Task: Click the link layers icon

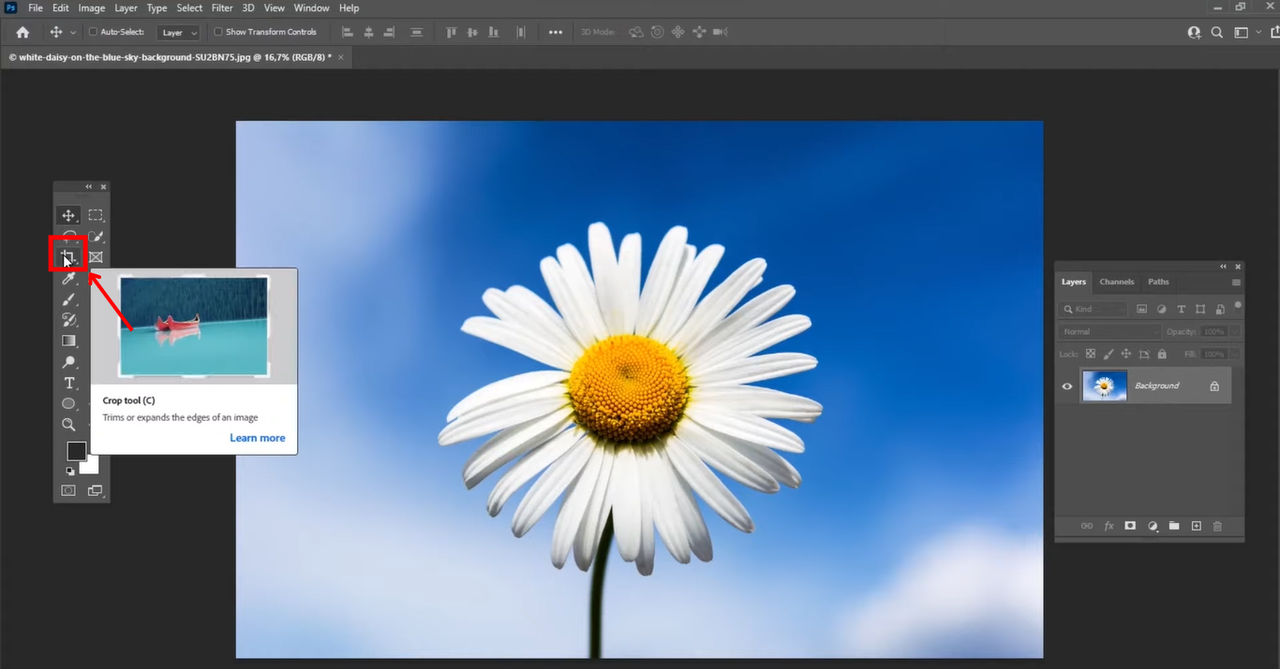Action: (x=1087, y=526)
